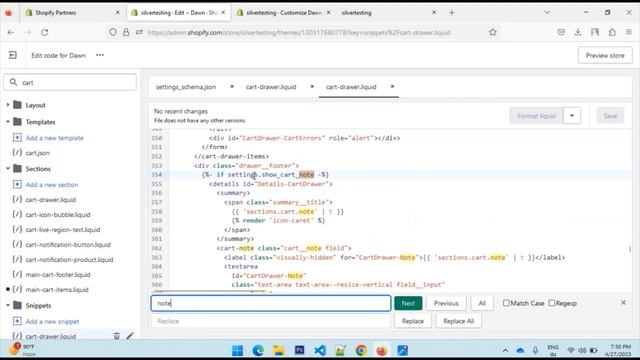Open Windows Start menu

[237, 350]
